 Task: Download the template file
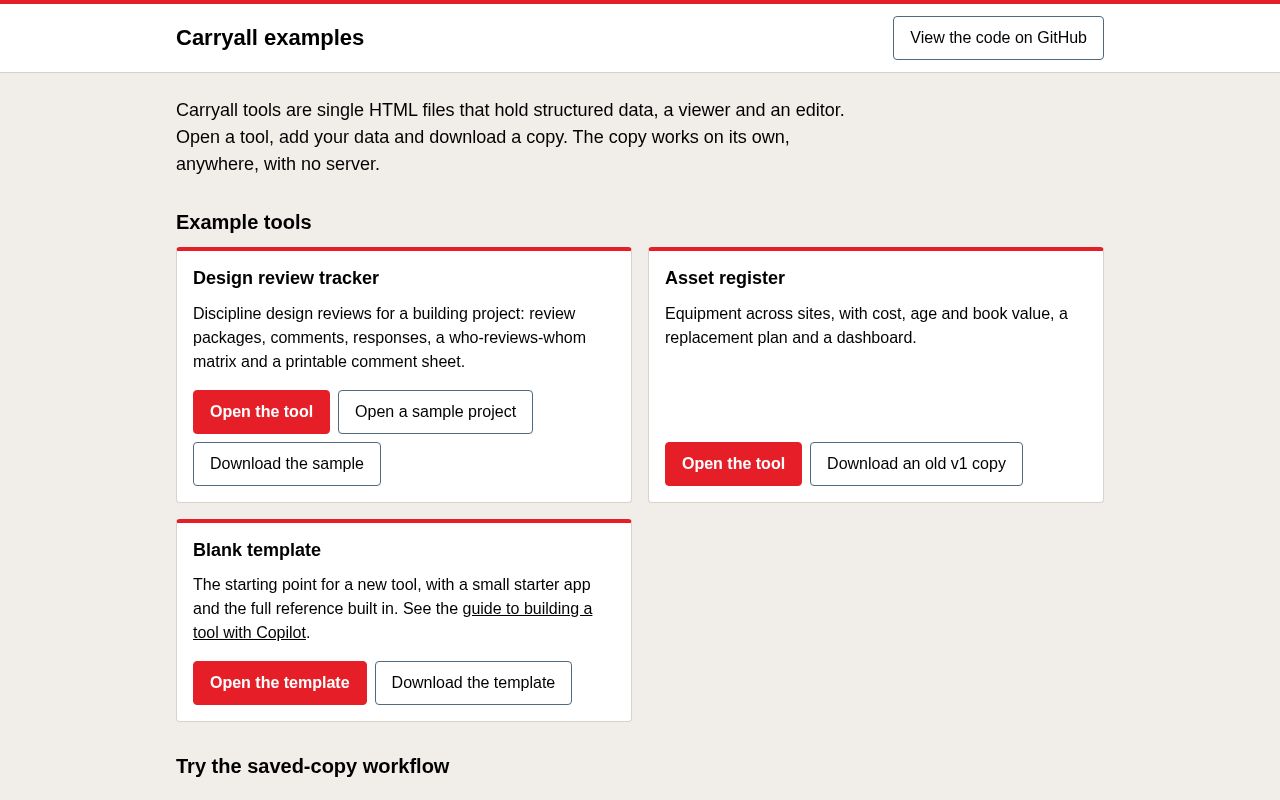(x=473, y=683)
